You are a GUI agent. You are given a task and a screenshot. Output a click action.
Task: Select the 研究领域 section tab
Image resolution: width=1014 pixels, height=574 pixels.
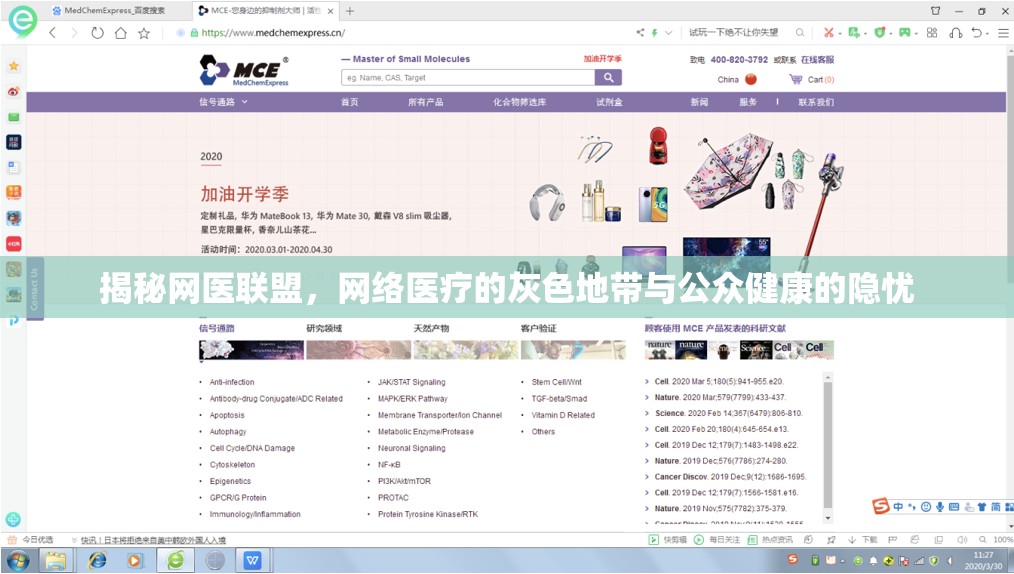[324, 328]
